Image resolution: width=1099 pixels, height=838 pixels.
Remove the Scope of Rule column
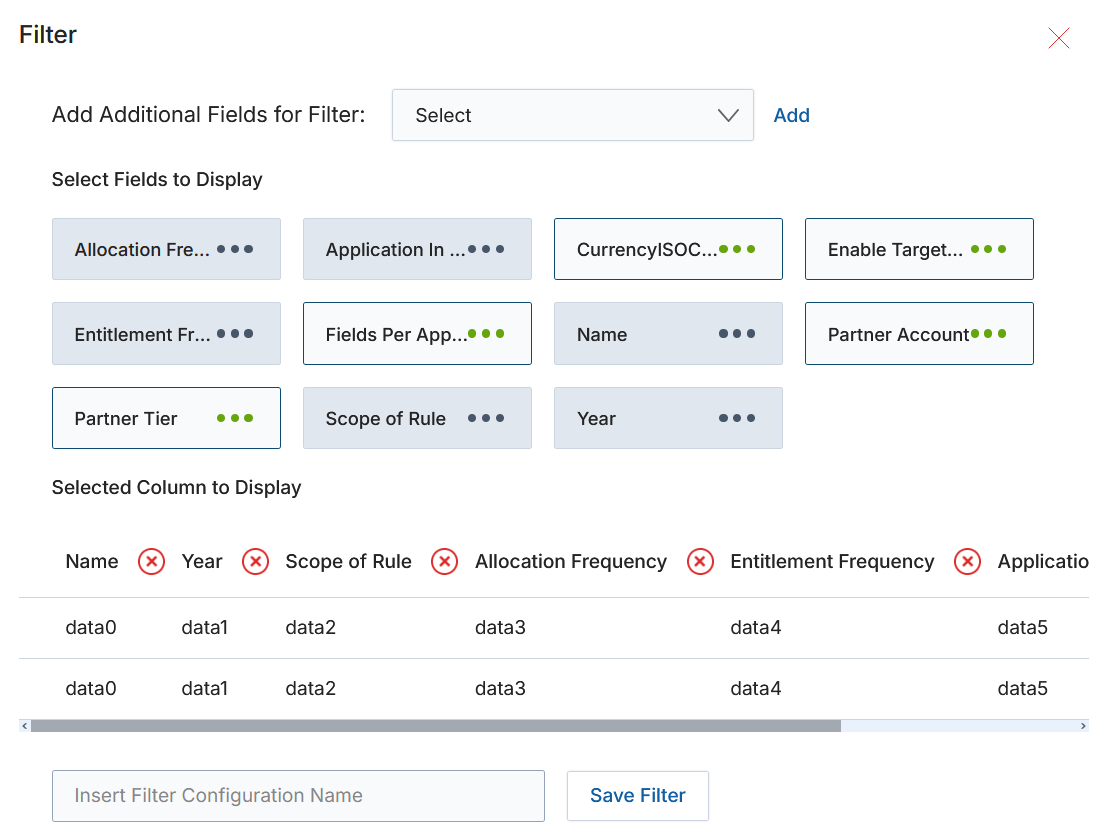(444, 562)
